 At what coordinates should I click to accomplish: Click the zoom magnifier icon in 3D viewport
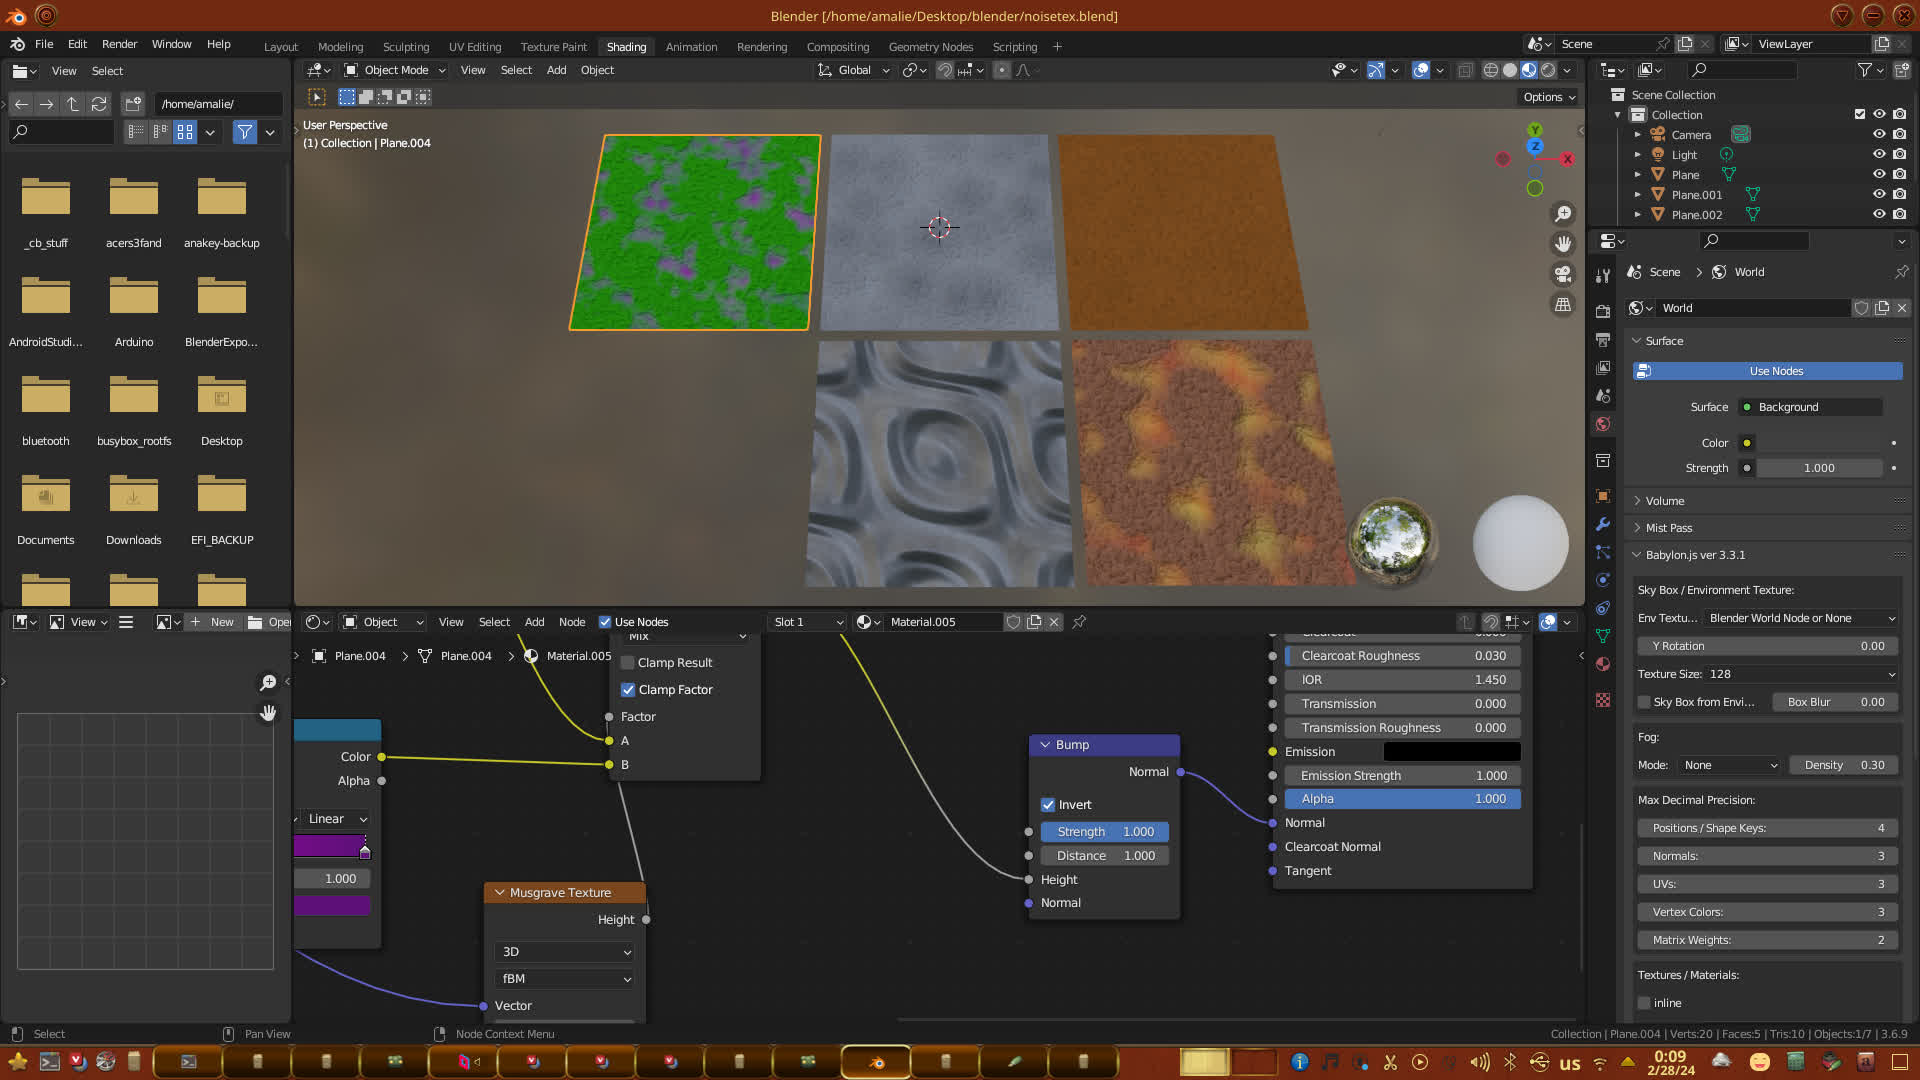(1563, 214)
